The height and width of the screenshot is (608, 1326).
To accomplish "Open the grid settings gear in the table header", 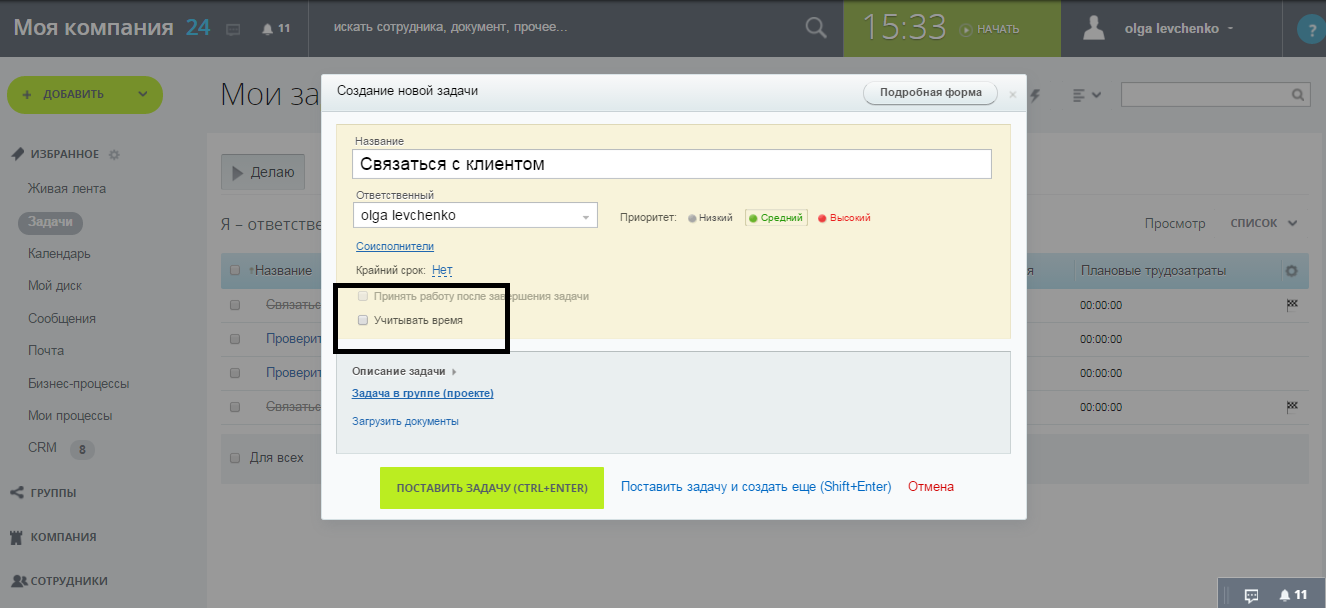I will coord(1294,270).
